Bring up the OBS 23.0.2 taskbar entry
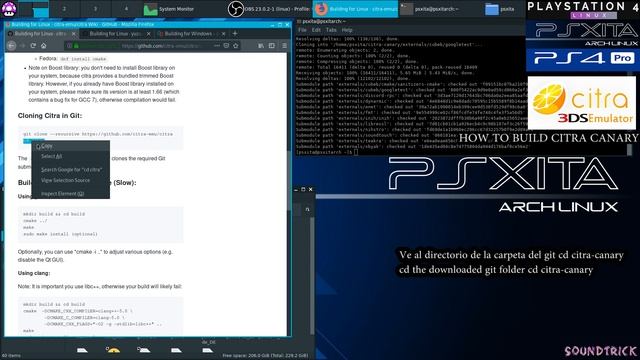The height and width of the screenshot is (360, 640). 269,9
